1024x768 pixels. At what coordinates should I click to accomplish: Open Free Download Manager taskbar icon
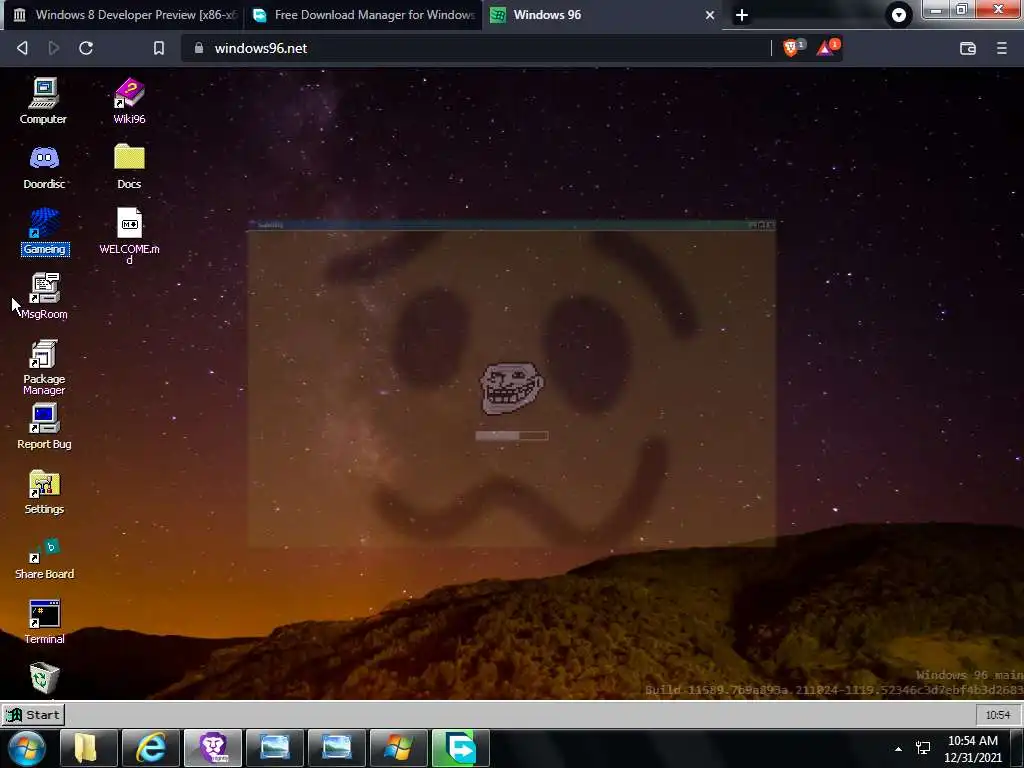click(460, 748)
